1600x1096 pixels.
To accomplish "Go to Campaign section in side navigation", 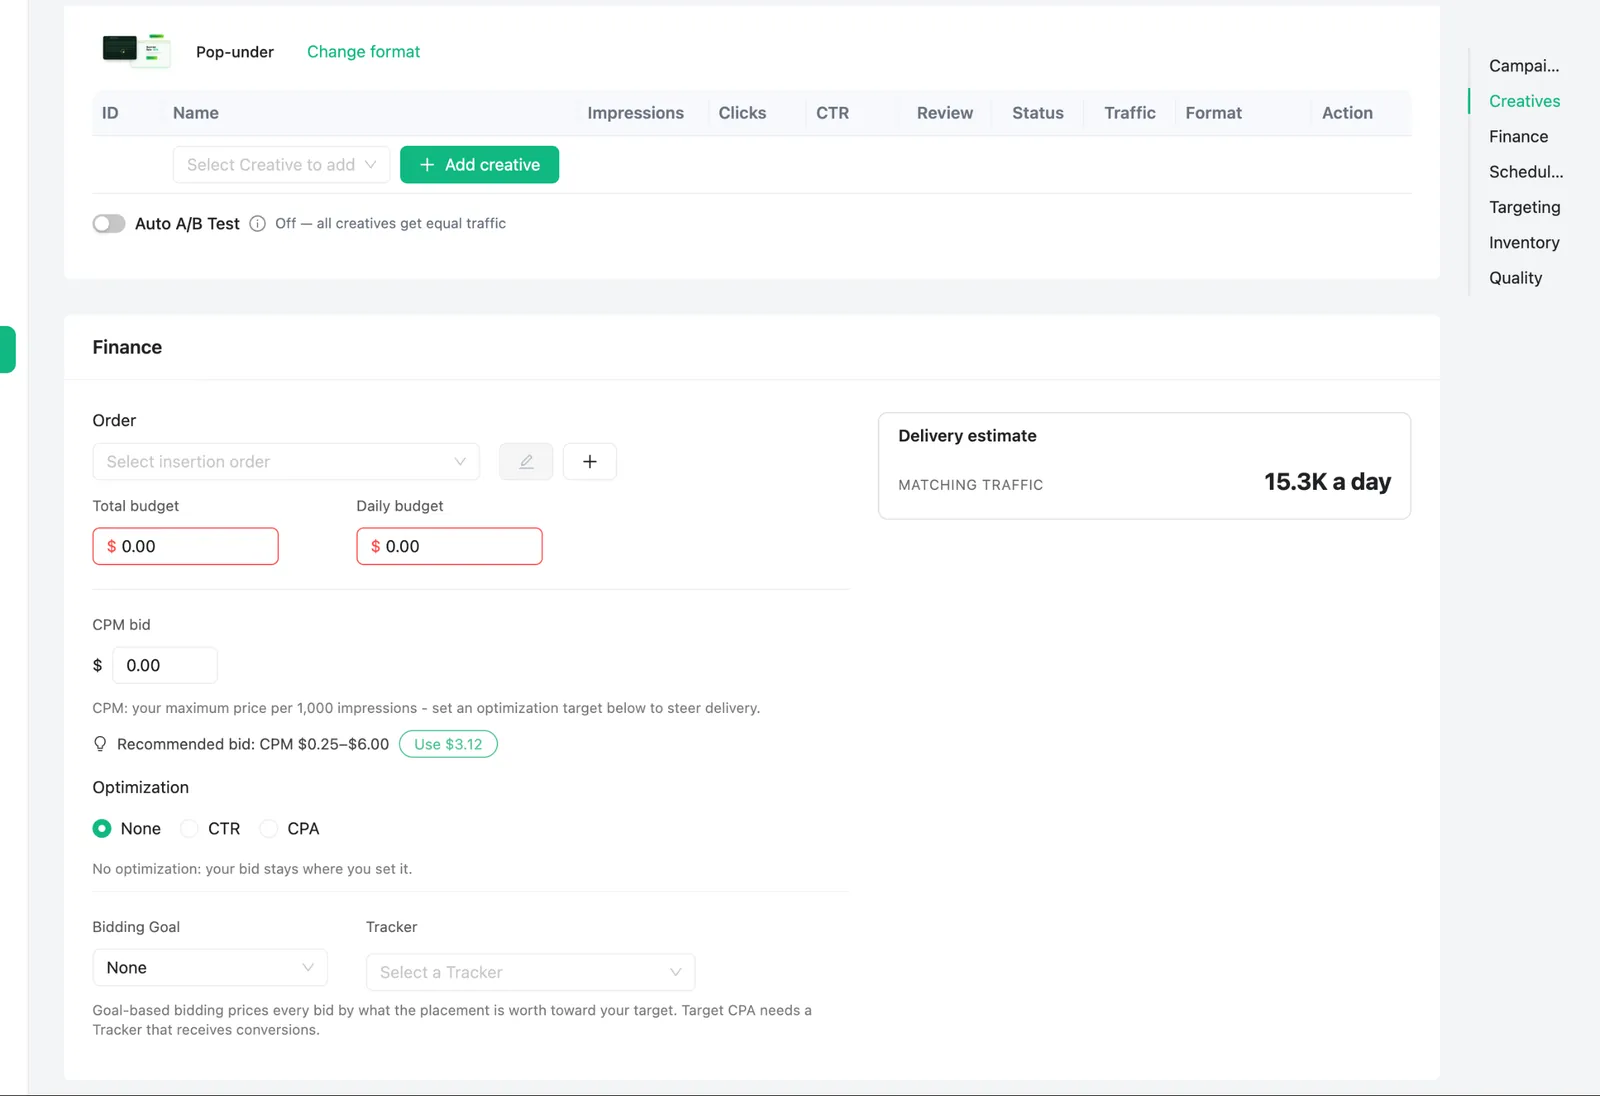I will 1524,66.
